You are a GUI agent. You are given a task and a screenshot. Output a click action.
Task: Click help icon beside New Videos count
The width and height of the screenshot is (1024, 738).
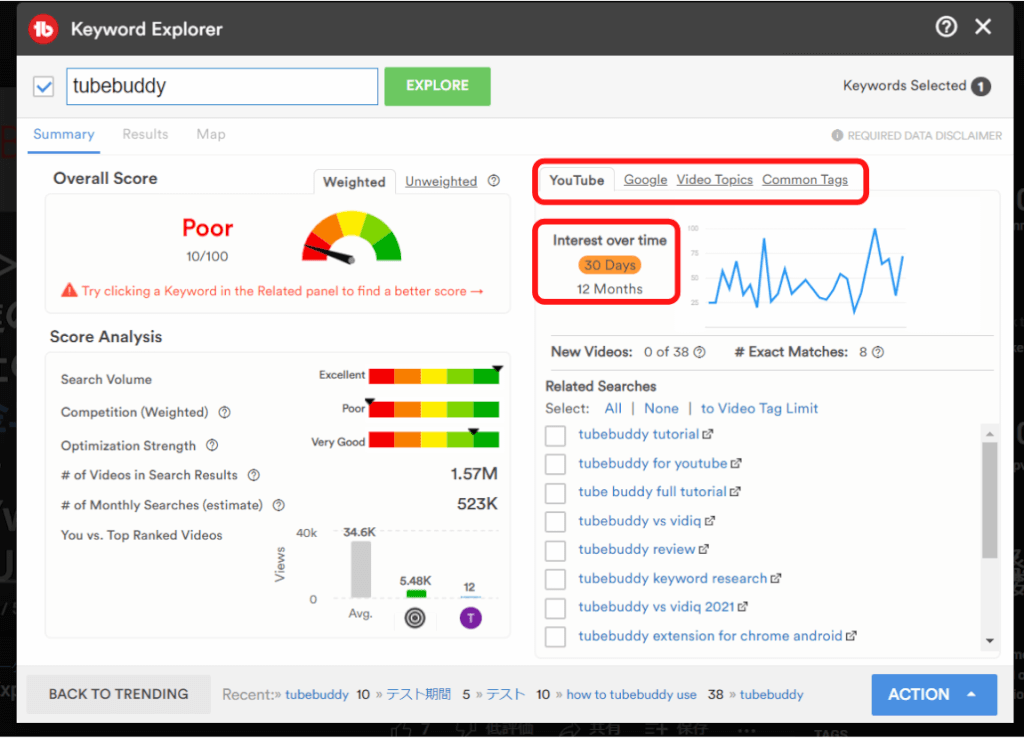[x=699, y=352]
